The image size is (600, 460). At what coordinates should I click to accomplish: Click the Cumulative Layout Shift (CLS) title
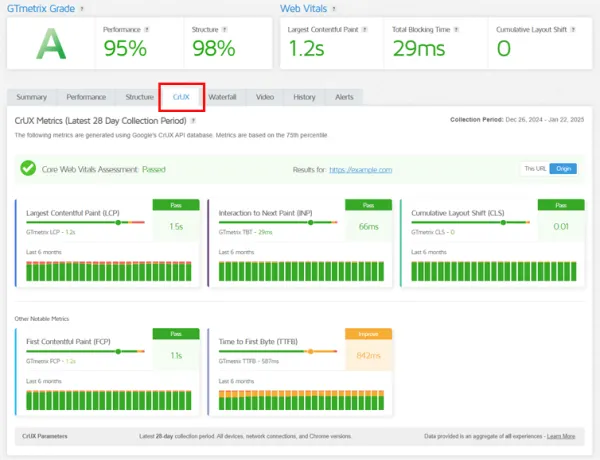tap(458, 213)
